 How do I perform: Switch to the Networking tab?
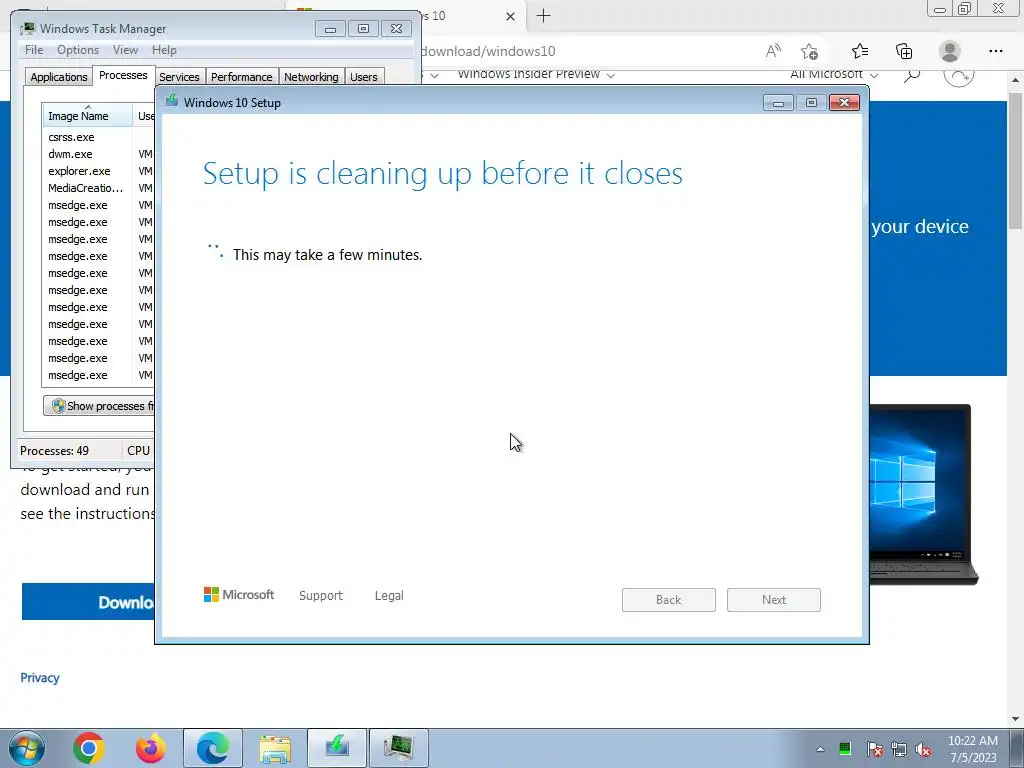tap(311, 76)
